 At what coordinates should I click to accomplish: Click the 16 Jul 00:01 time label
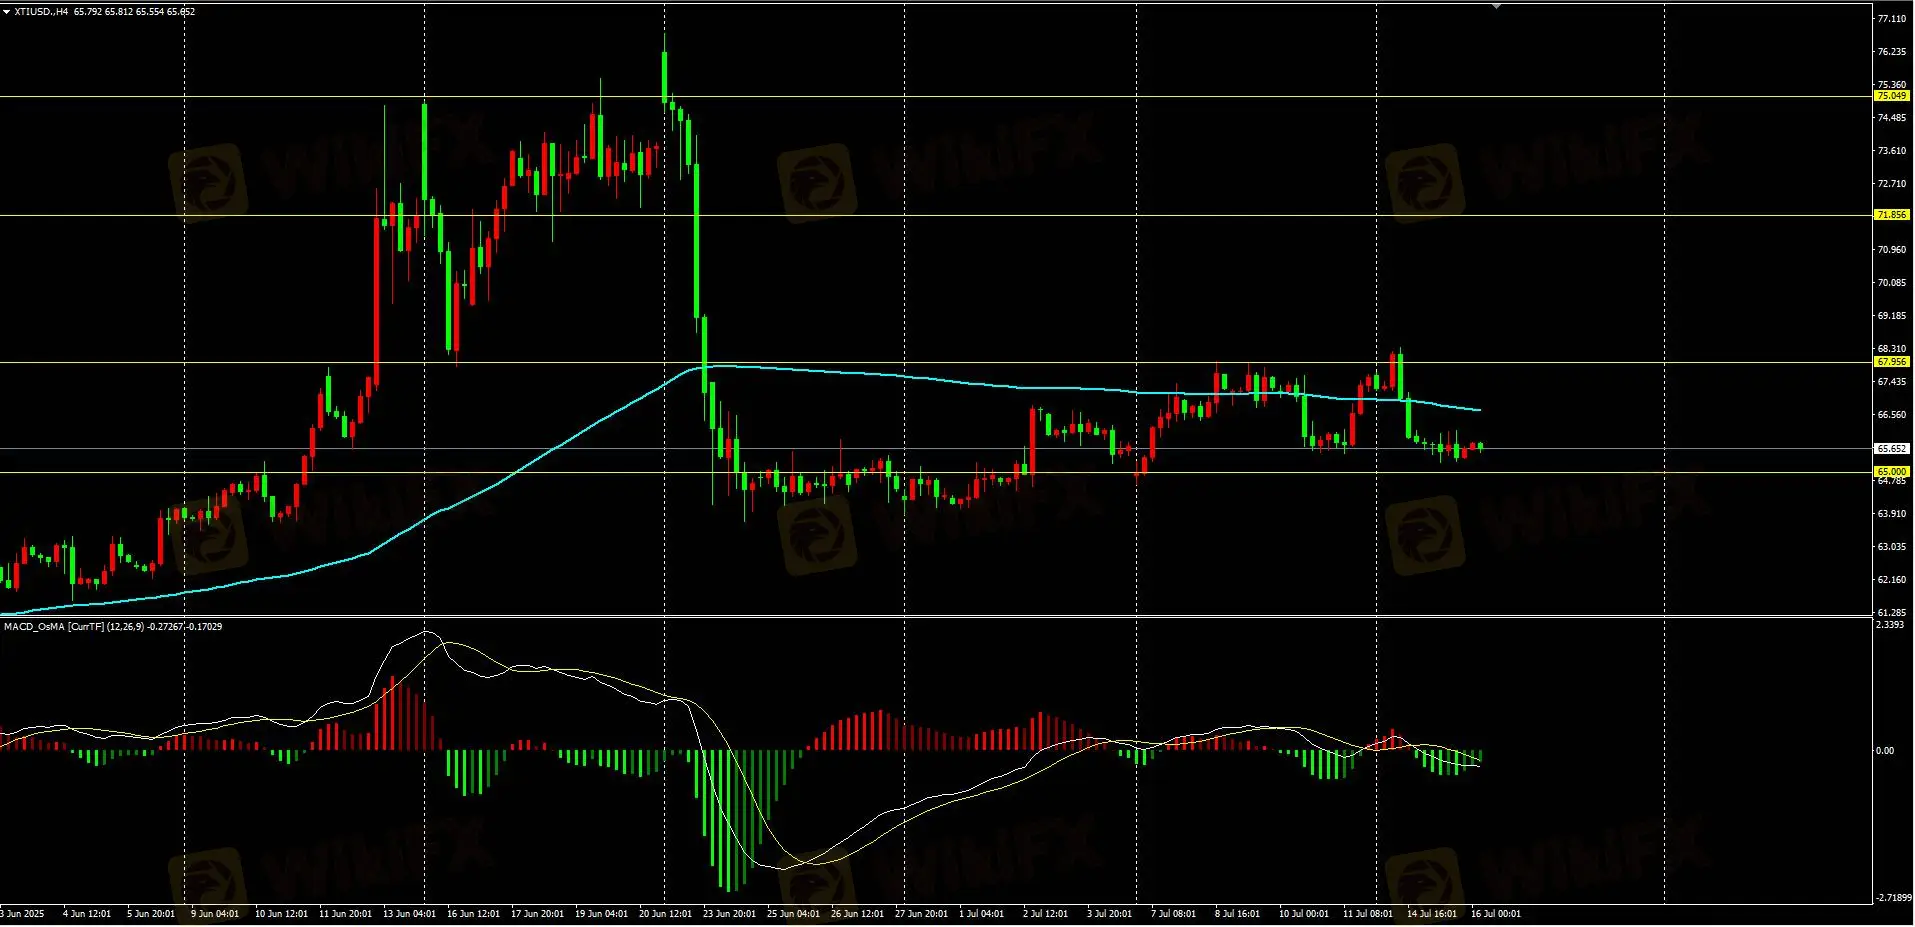tap(1496, 914)
